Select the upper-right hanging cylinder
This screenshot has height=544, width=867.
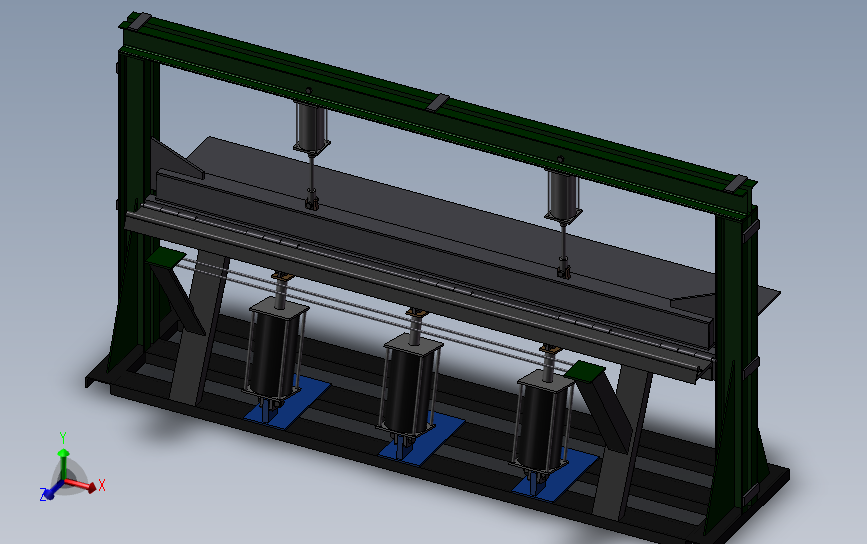pyautogui.click(x=563, y=196)
